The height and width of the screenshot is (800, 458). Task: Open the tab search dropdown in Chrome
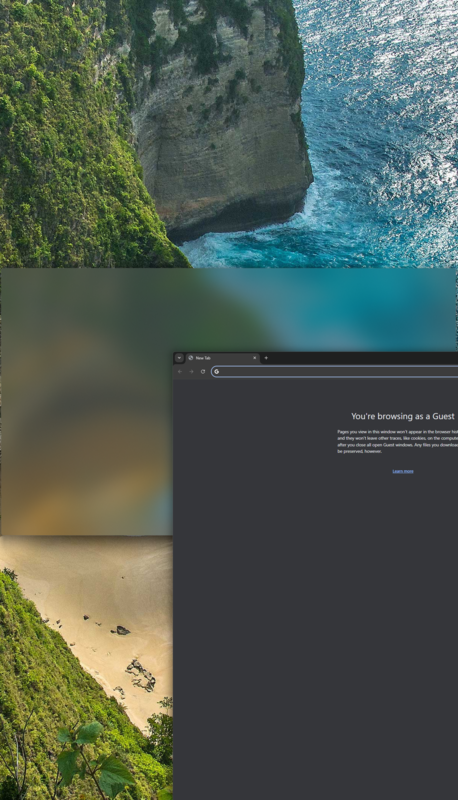(179, 358)
